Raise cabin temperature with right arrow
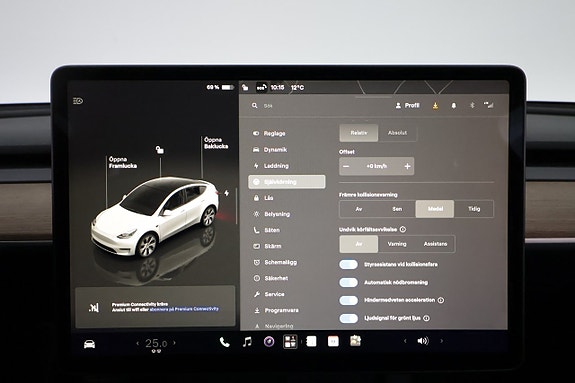 (174, 343)
